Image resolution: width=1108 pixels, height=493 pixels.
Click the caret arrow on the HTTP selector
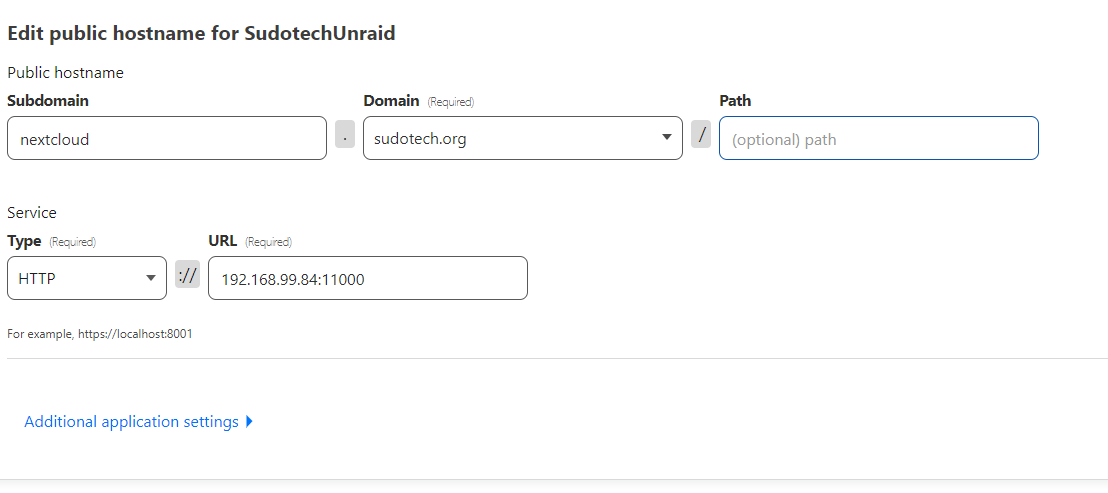pyautogui.click(x=150, y=278)
